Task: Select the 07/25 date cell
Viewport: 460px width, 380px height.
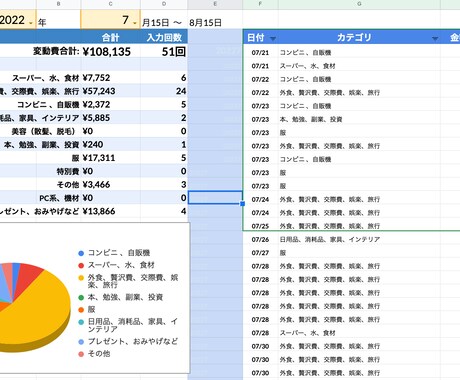Action: 260,226
